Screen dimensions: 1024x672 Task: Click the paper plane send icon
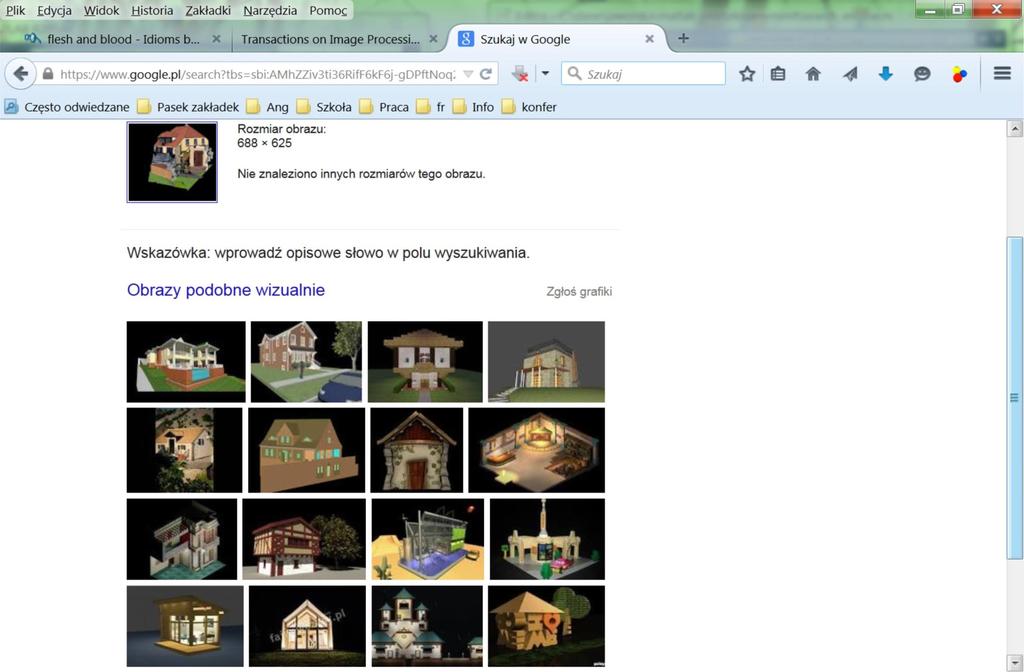[x=850, y=74]
